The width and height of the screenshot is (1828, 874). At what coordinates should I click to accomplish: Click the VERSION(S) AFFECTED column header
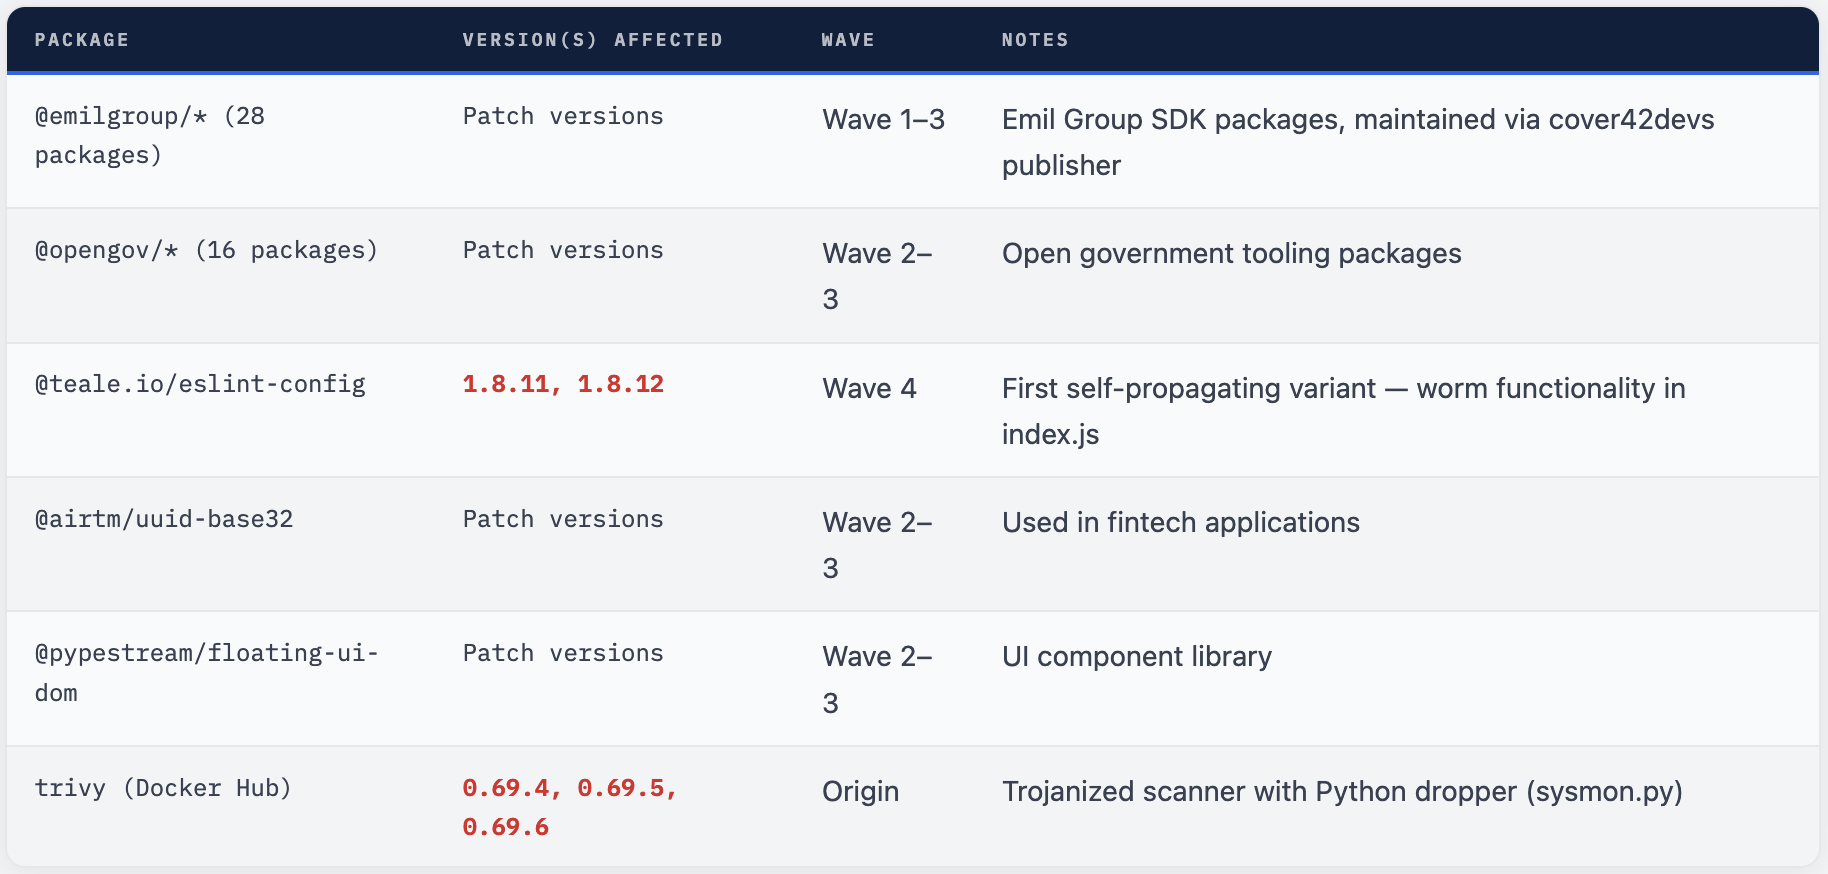point(592,40)
